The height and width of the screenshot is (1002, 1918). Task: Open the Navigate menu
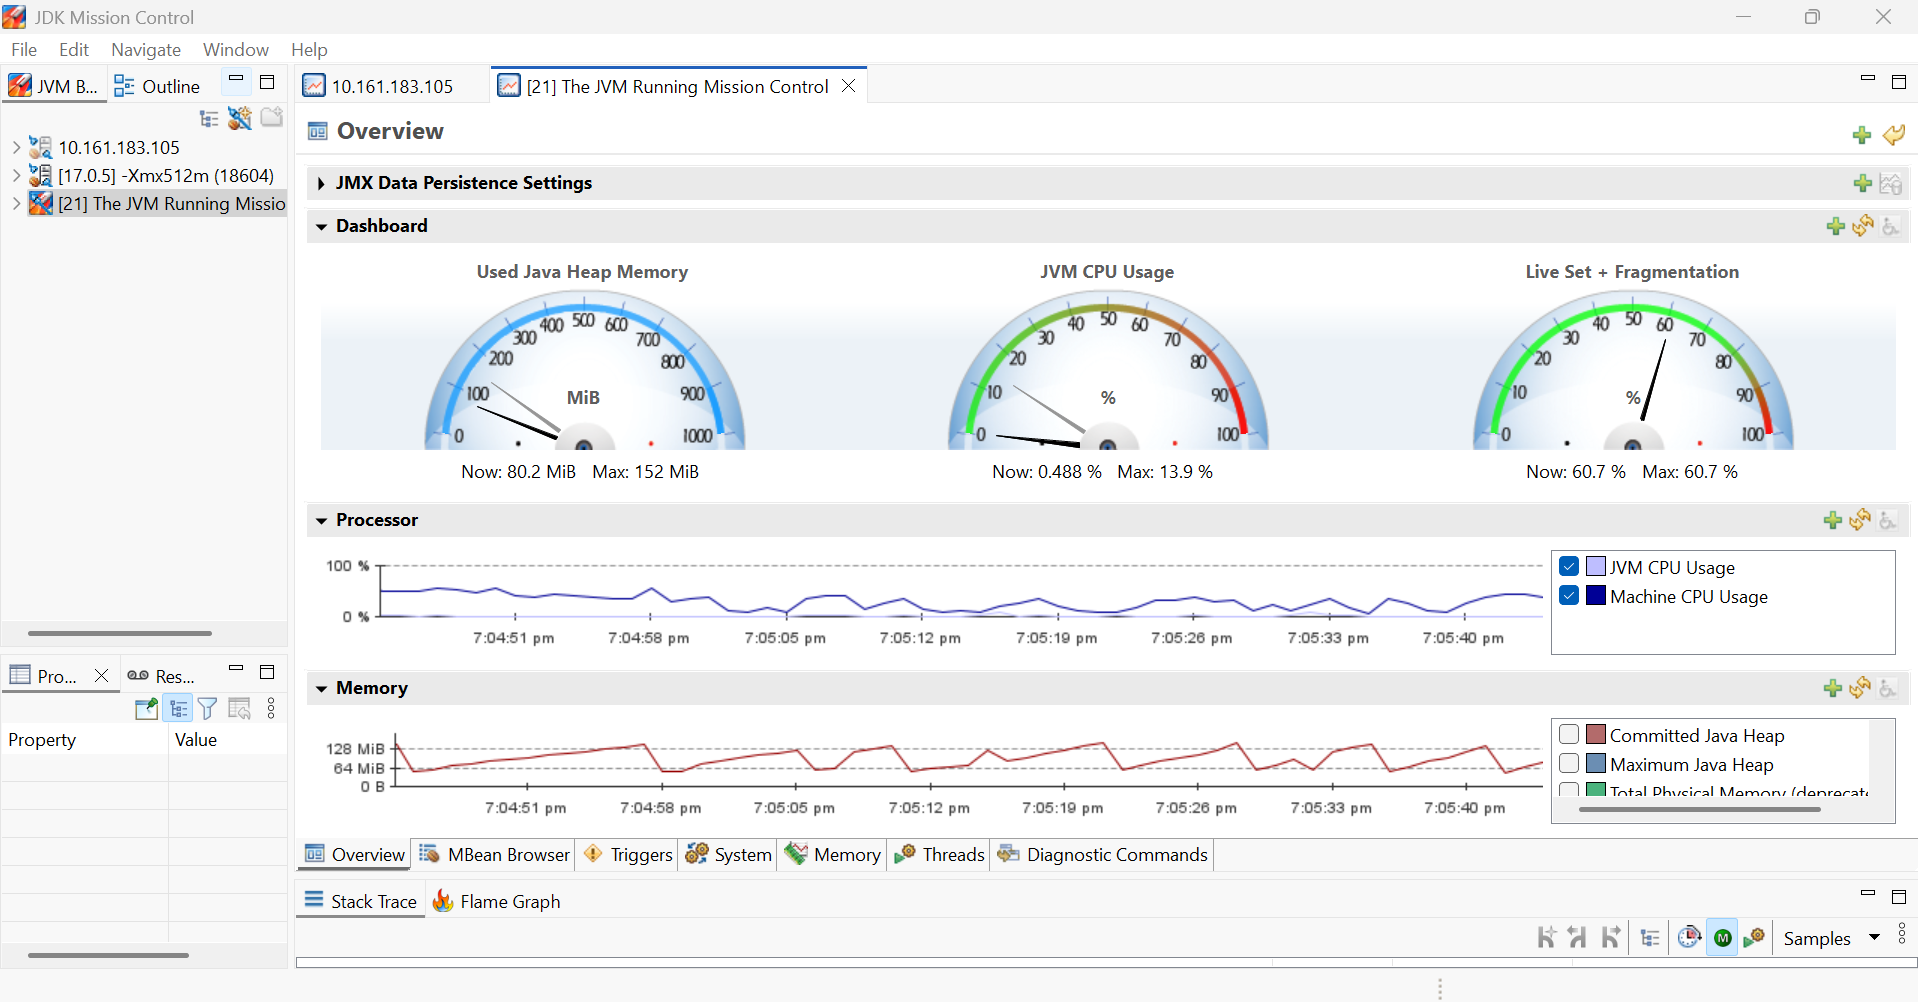tap(146, 50)
